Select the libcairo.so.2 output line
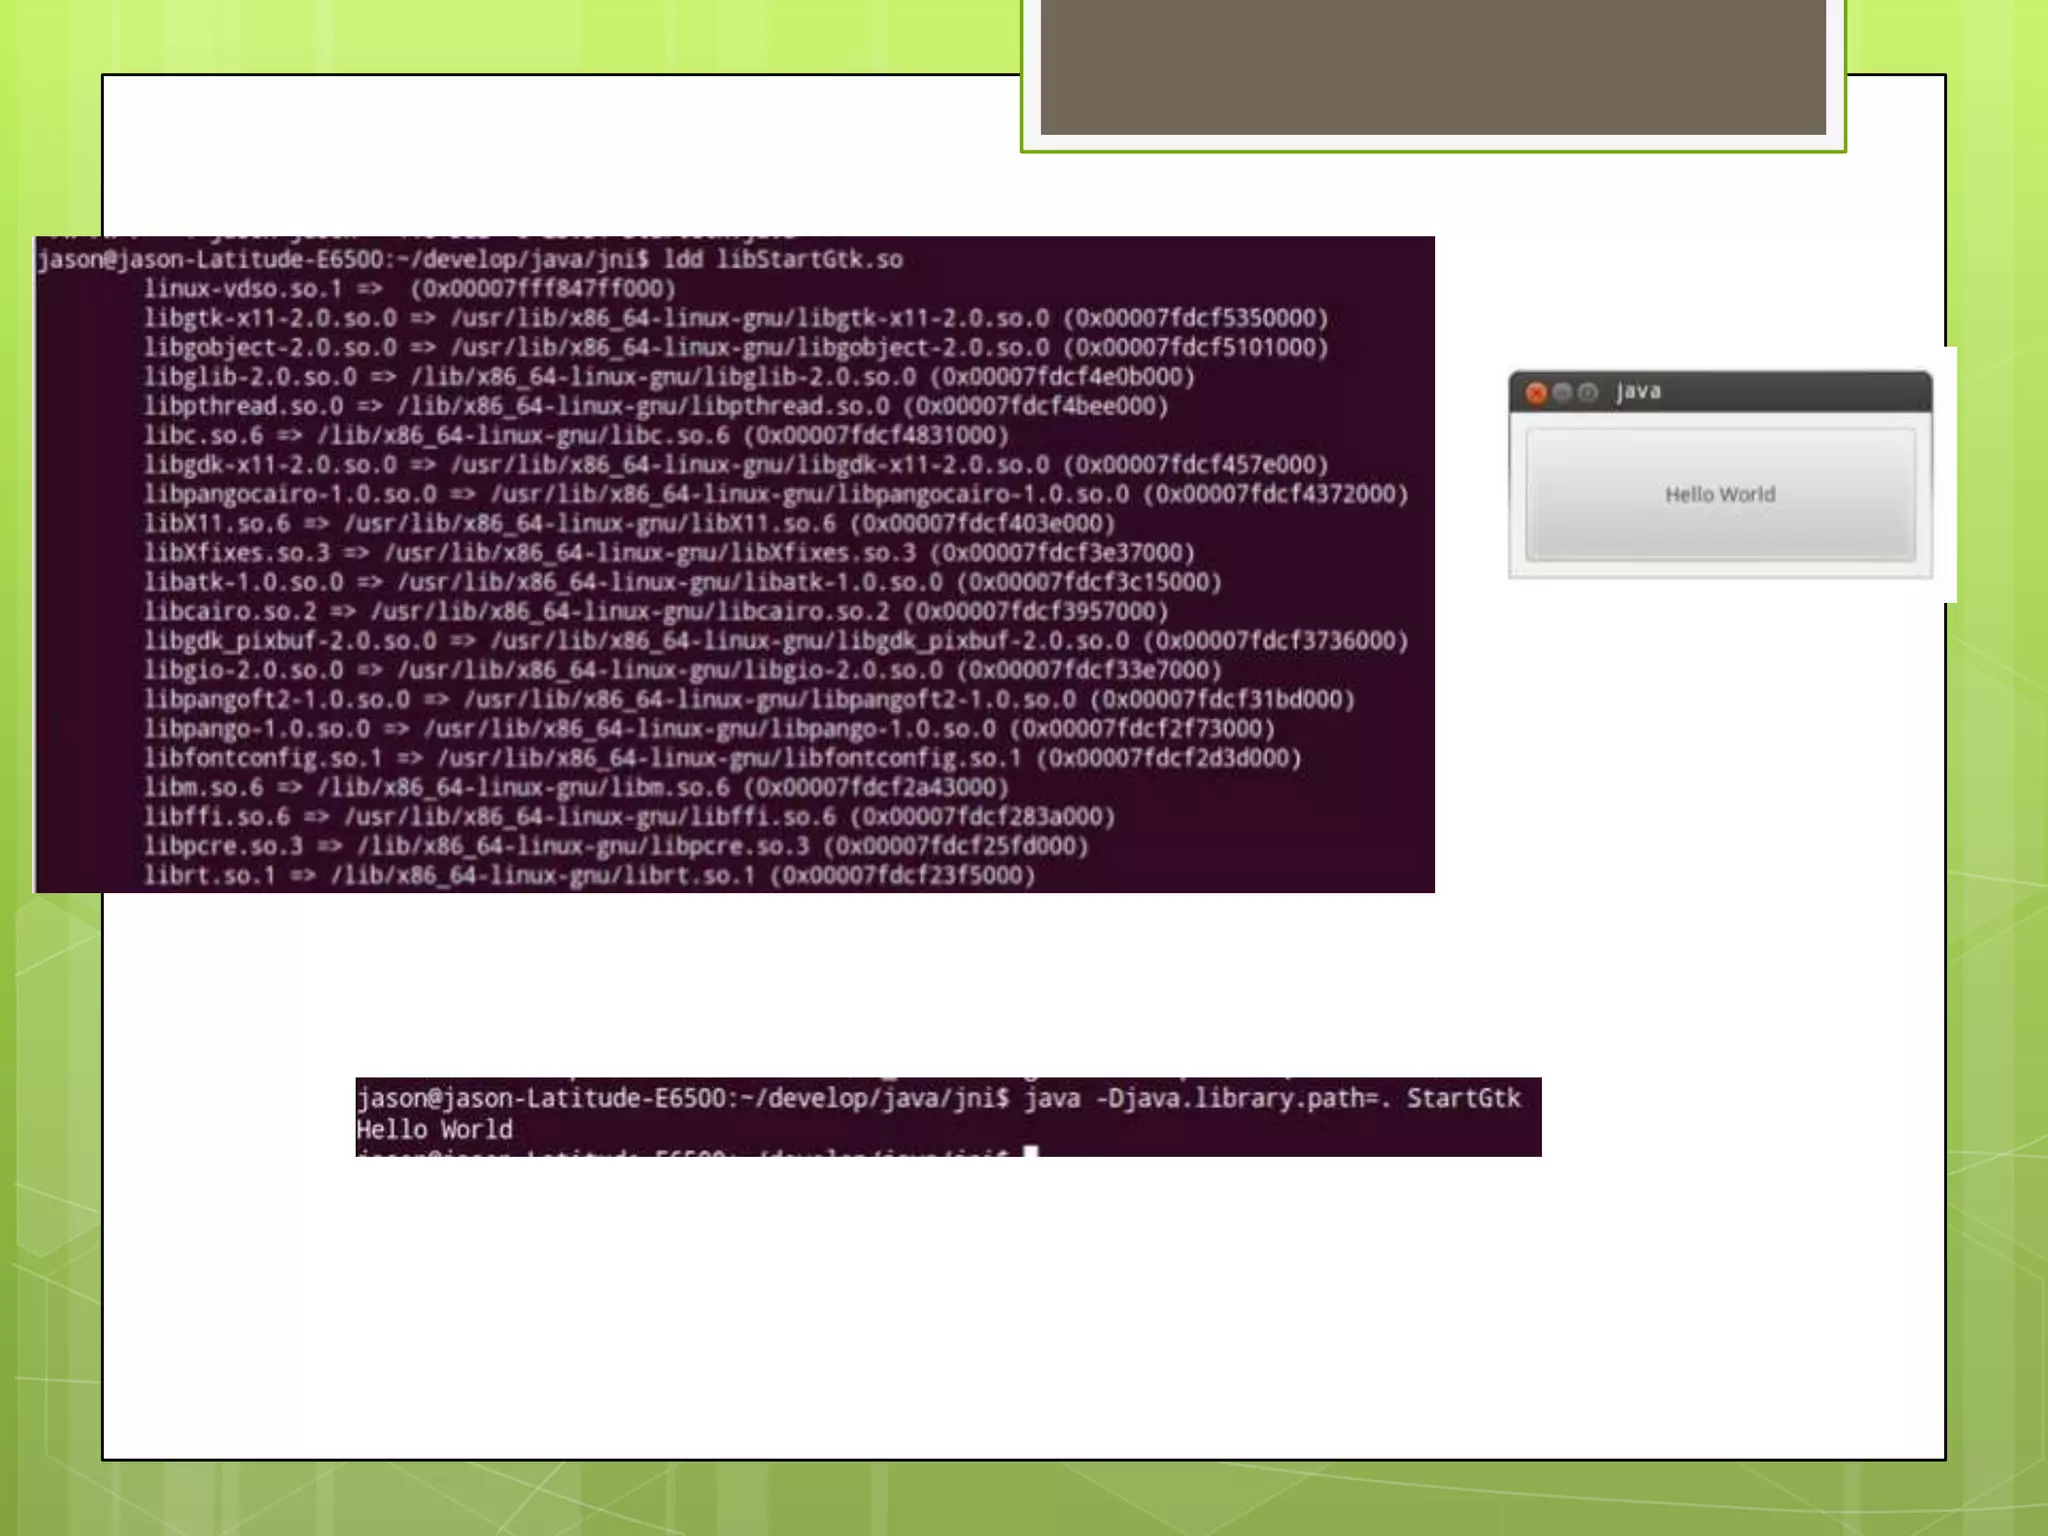The image size is (2048, 1536). (x=655, y=612)
